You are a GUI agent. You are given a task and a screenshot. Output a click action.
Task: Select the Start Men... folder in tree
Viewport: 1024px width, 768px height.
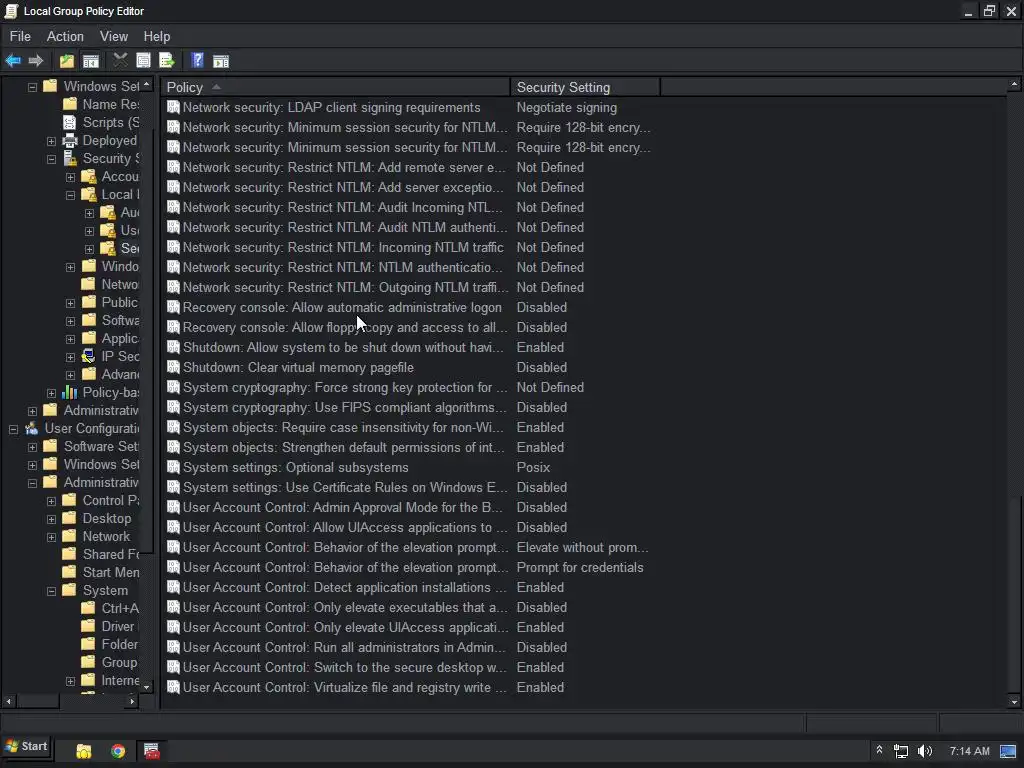coord(111,573)
